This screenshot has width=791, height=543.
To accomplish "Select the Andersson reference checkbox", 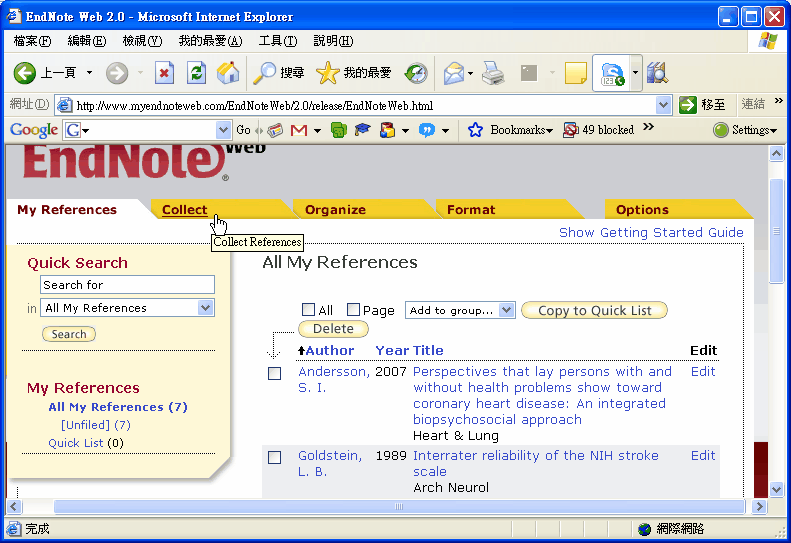I will click(275, 373).
